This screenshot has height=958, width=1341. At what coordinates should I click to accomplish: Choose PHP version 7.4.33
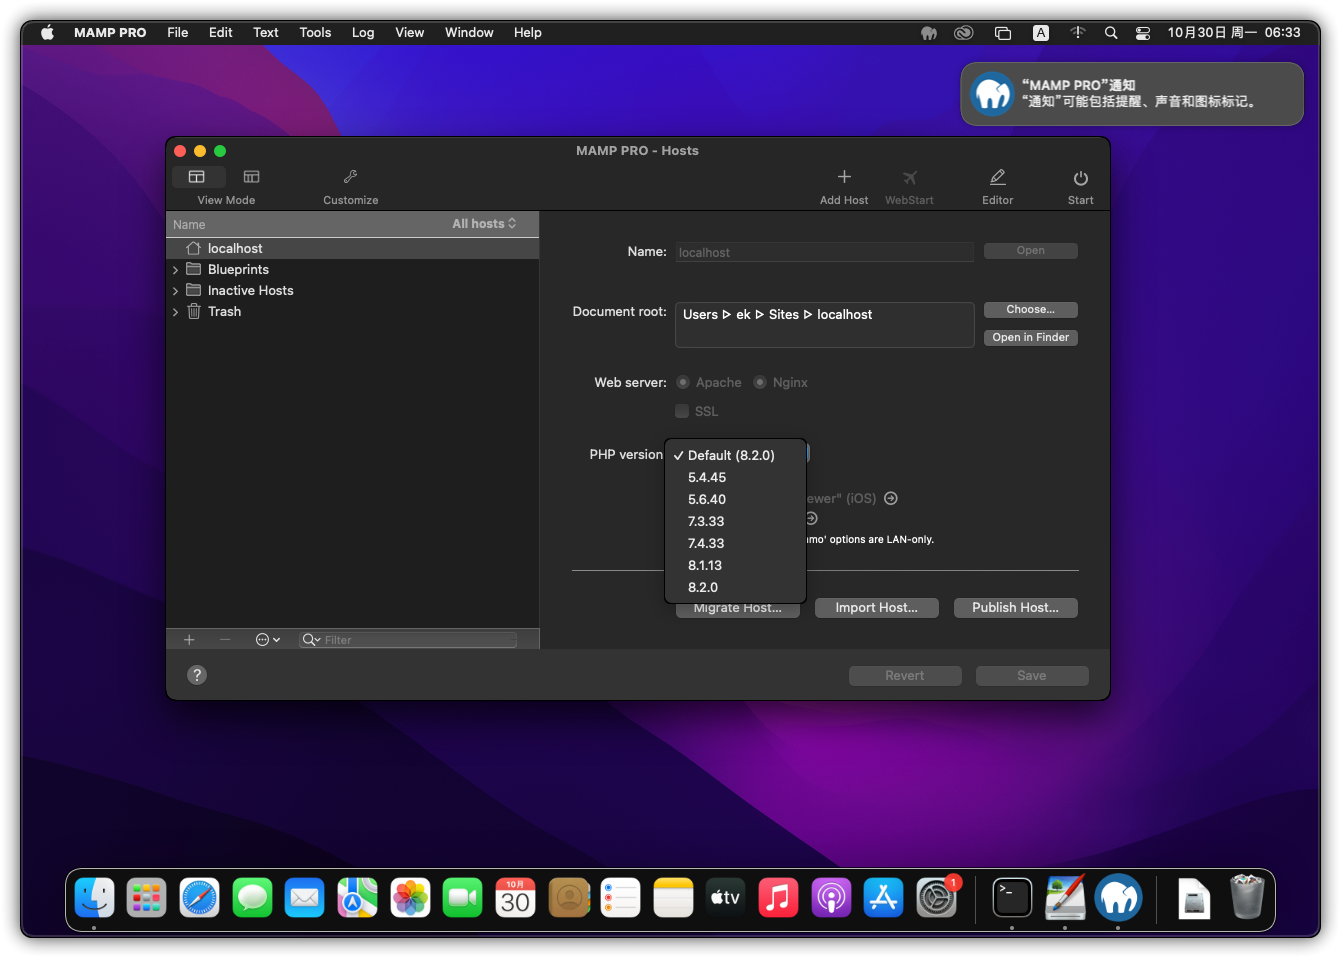(x=735, y=543)
